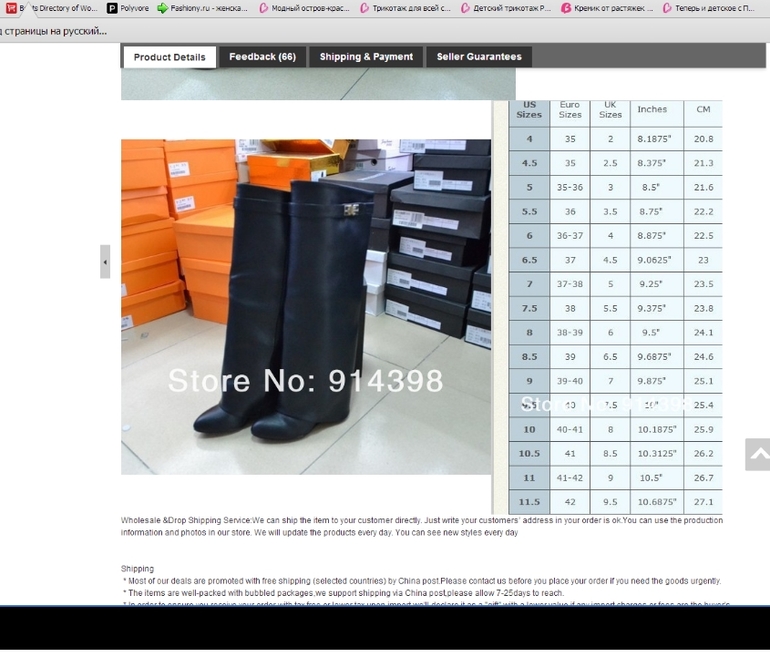Click the 25.9 CM cell

click(x=703, y=429)
